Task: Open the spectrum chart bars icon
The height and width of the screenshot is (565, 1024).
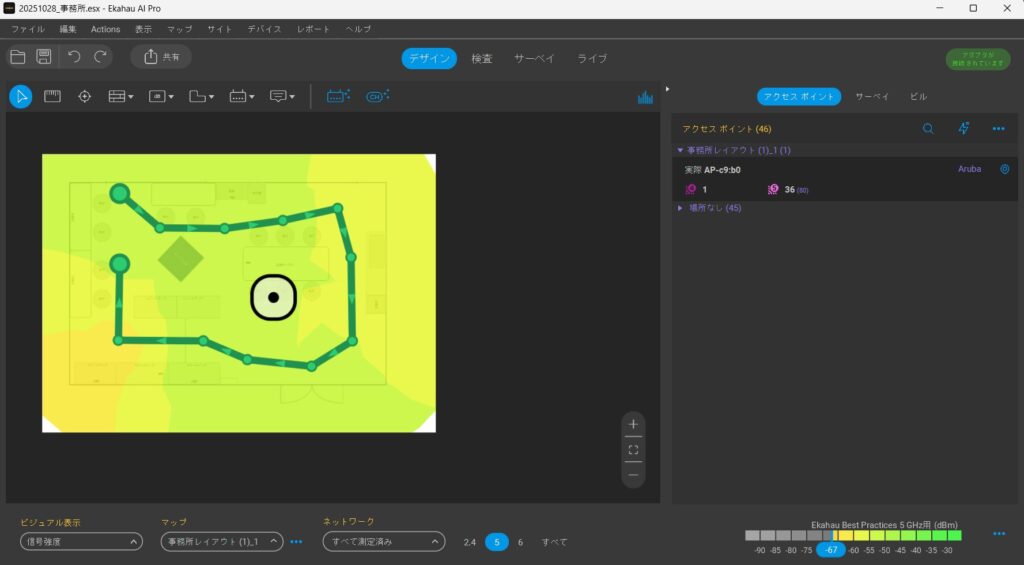Action: (645, 97)
